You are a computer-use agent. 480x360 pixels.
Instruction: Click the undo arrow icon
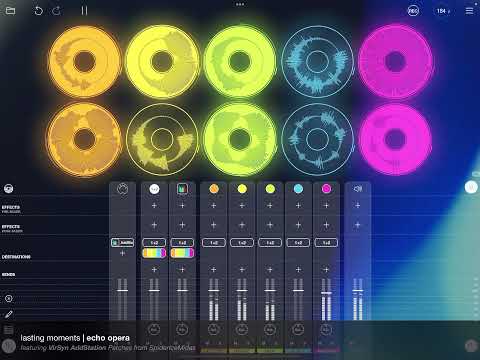pos(38,11)
